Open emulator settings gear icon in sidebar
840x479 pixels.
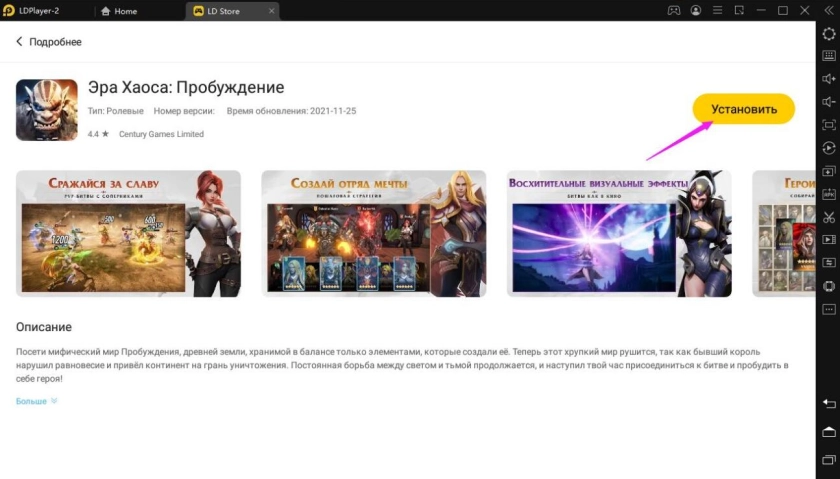coord(829,33)
